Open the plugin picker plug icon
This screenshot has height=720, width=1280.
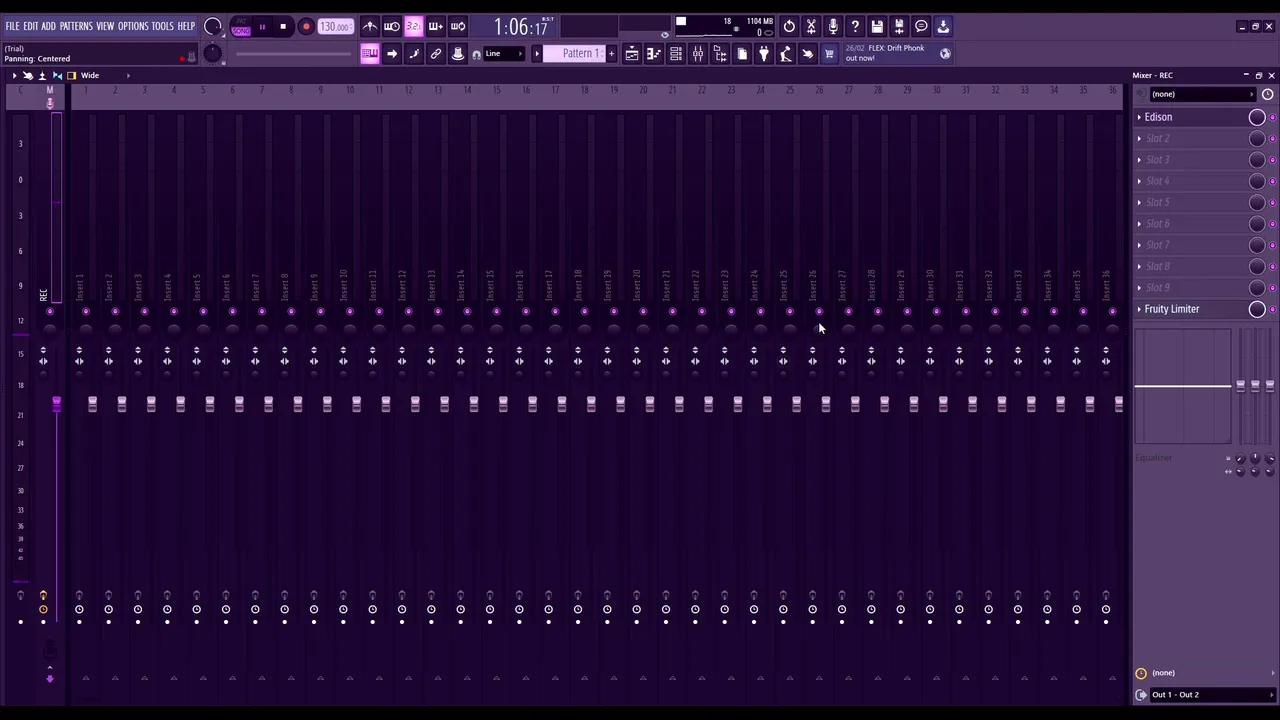click(x=764, y=54)
